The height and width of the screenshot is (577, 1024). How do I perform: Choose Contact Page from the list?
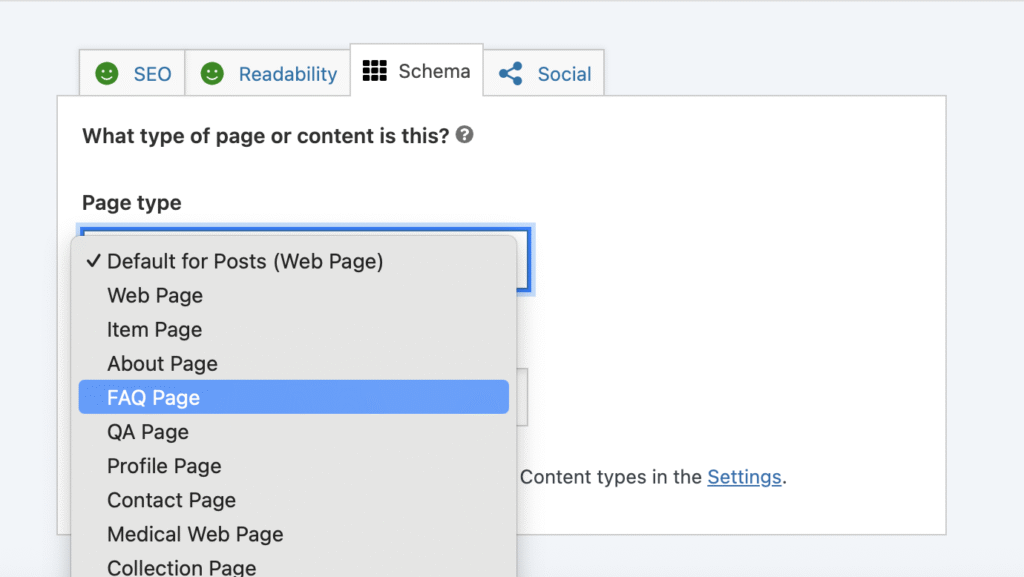coord(171,500)
